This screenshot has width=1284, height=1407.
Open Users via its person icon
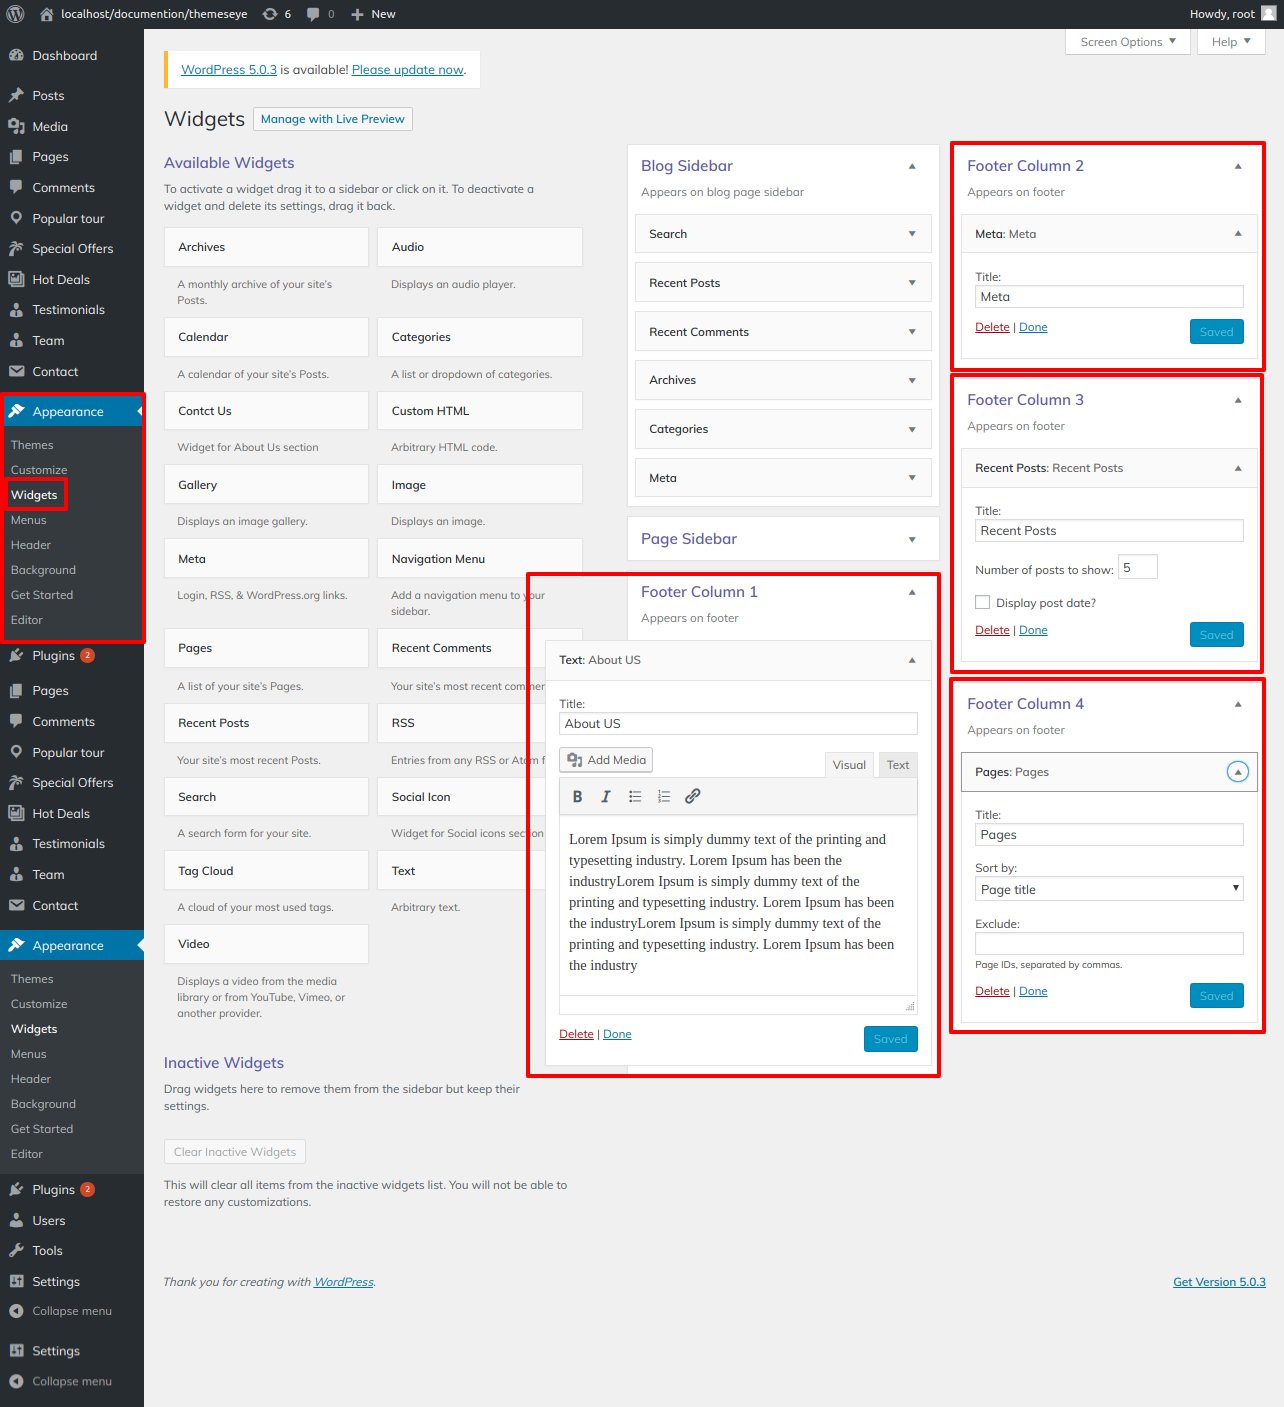16,1221
